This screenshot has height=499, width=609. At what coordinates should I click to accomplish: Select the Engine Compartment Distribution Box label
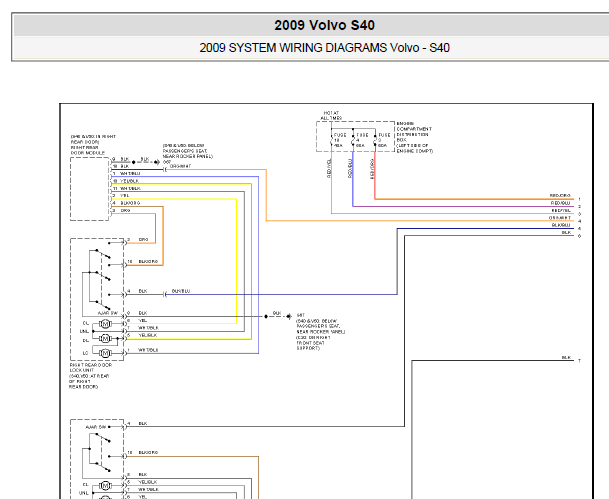coord(414,137)
